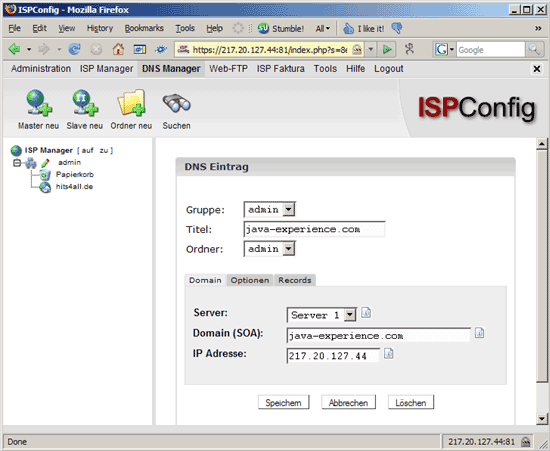Open the Hilfe menu
This screenshot has height=451, width=550.
(356, 69)
